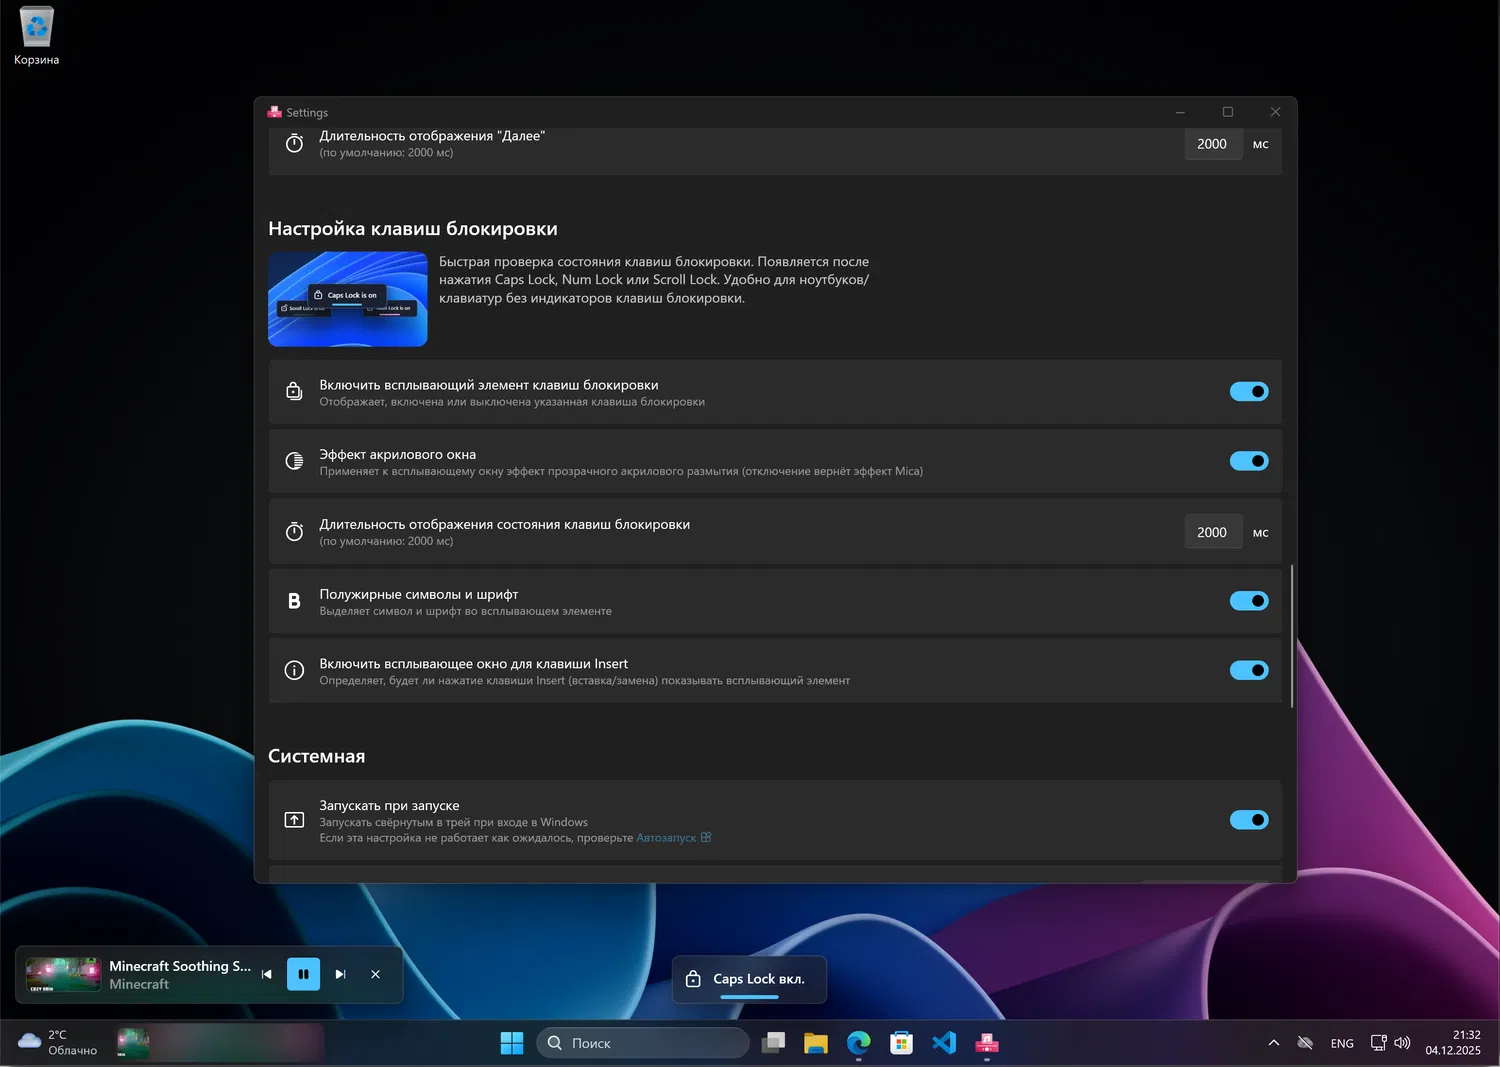Viewport: 1500px width, 1067px height.
Task: Skip to next track in media flyout
Action: point(340,974)
